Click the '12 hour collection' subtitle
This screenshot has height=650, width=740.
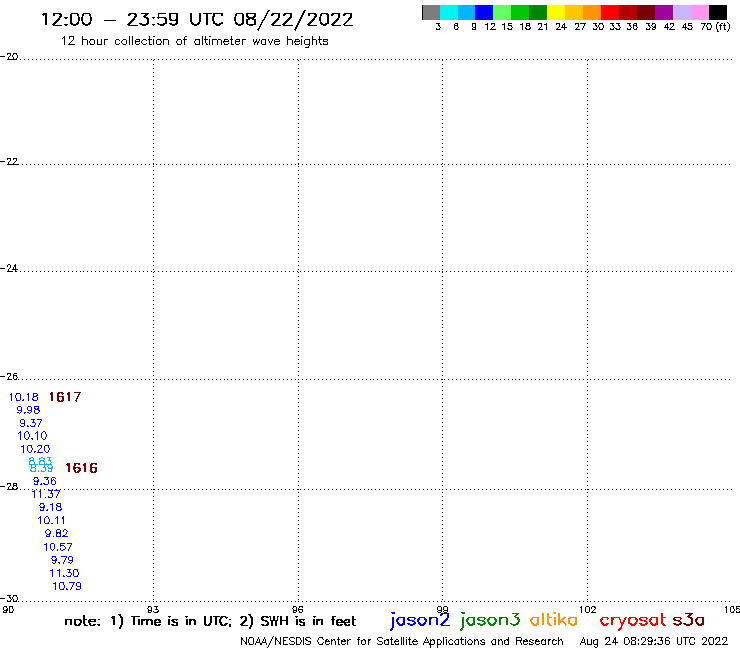(194, 41)
